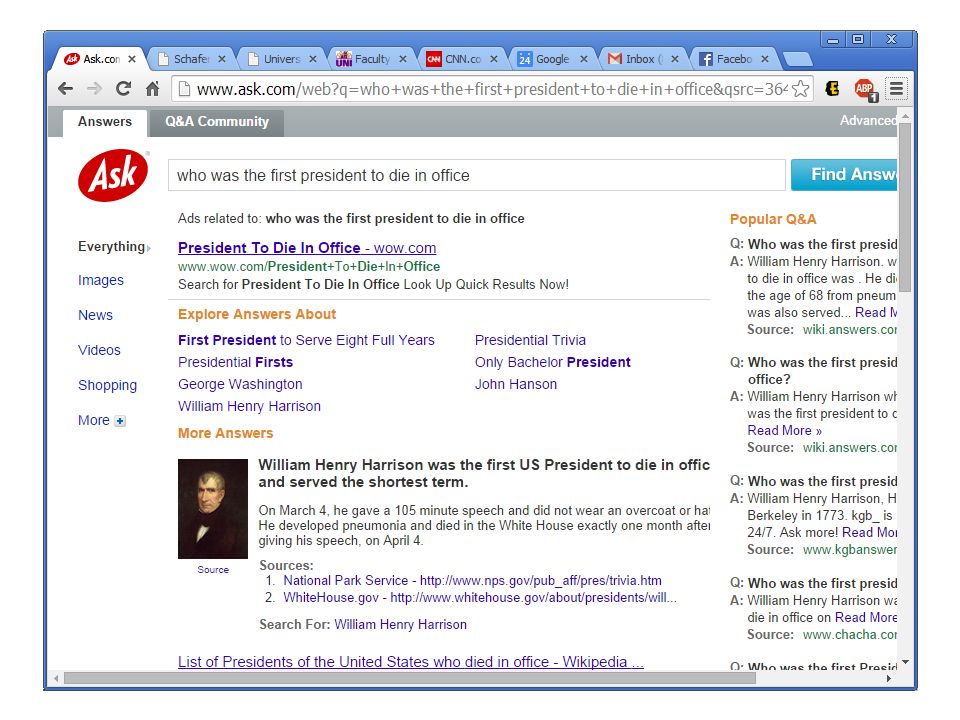Close the Facebook tab
The height and width of the screenshot is (720, 960).
pos(765,59)
